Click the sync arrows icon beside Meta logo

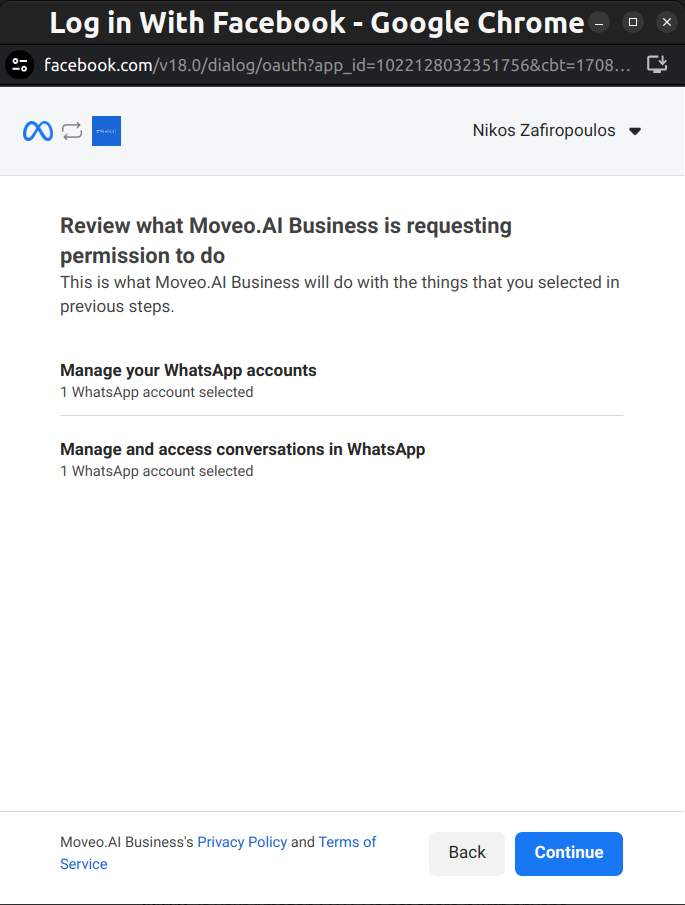pos(72,131)
